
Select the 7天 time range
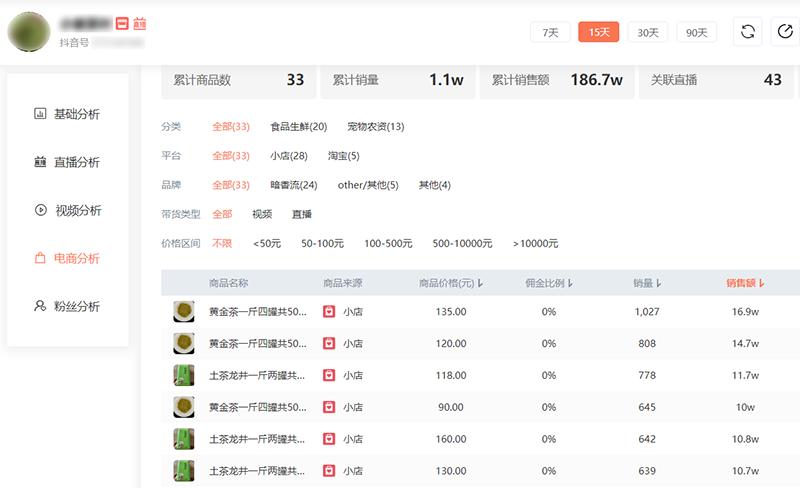[550, 32]
